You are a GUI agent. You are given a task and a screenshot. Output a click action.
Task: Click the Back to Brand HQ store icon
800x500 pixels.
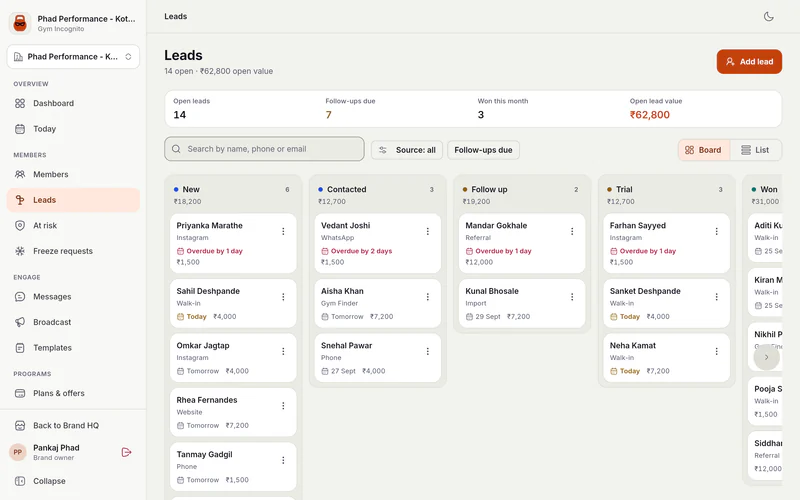click(20, 425)
